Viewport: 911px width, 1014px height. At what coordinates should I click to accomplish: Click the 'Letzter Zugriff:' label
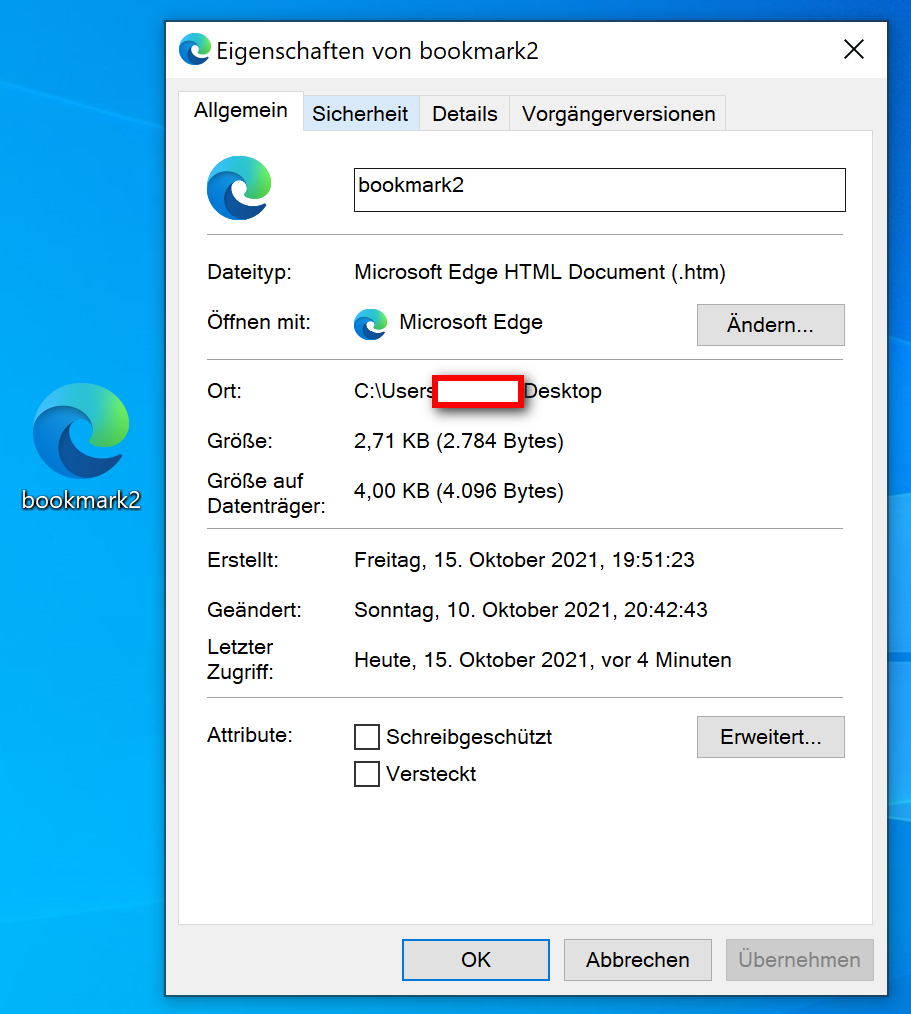[240, 660]
